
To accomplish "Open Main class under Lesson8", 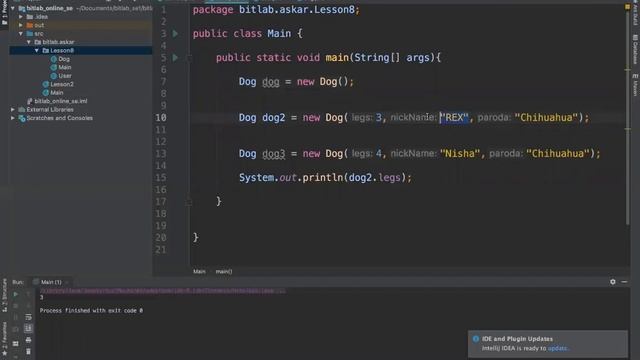I will point(64,67).
